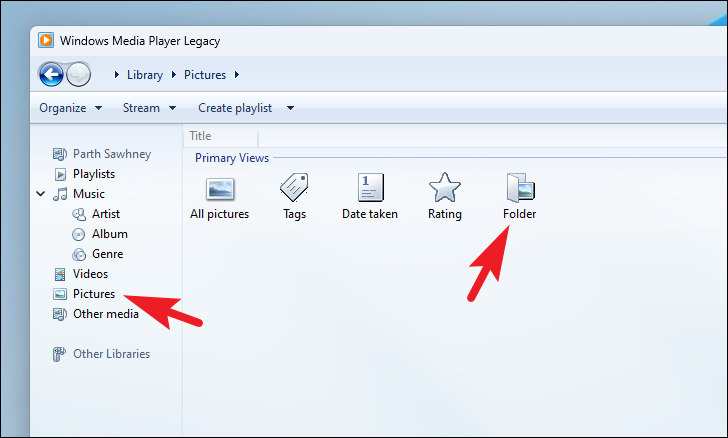
Task: Expand breadcrumb arrow after Pictures
Action: pyautogui.click(x=237, y=74)
